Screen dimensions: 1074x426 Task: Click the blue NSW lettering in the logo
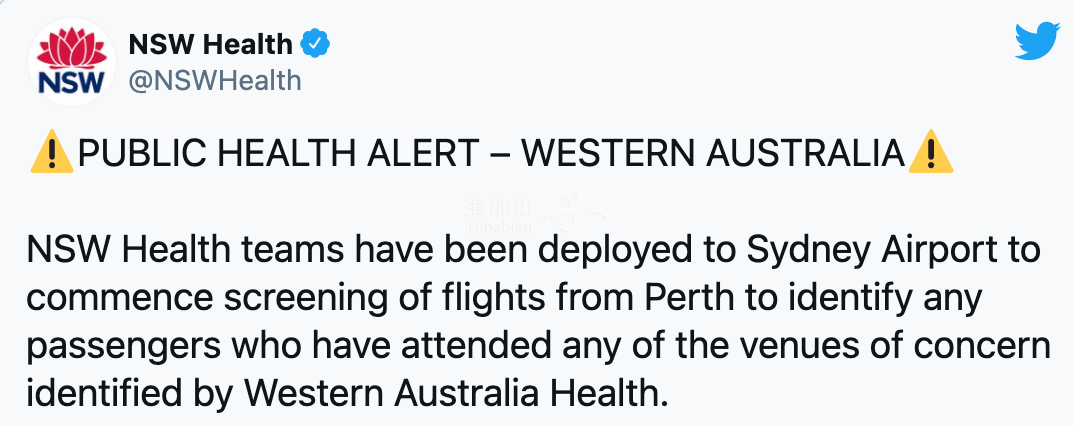(x=71, y=82)
